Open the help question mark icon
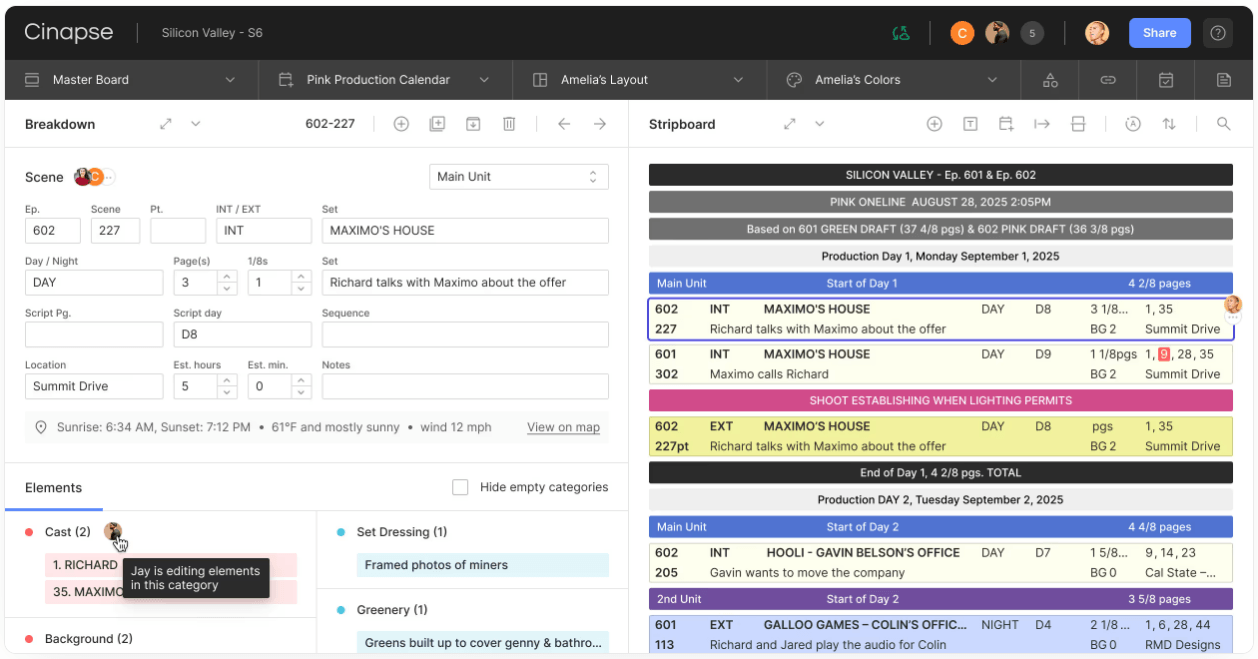 [x=1218, y=33]
